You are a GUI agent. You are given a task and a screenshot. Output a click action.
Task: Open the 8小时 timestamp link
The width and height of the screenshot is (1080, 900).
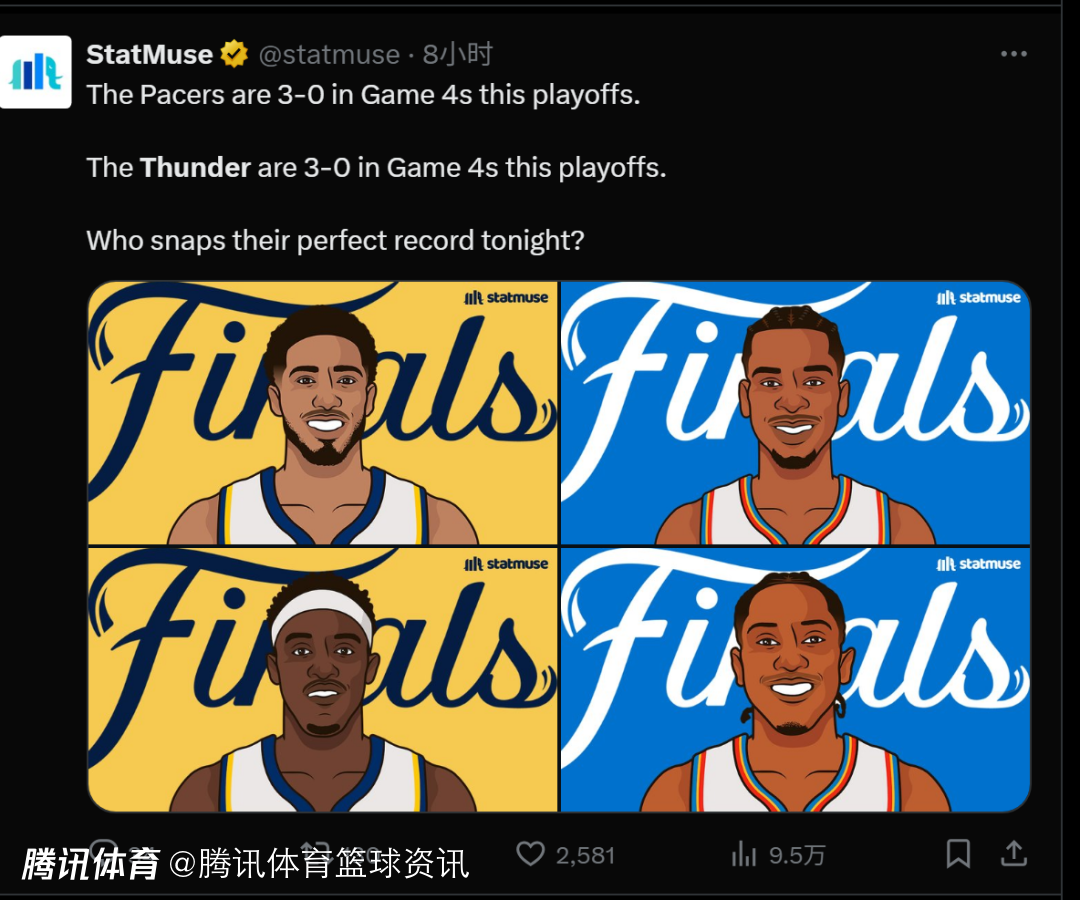click(457, 54)
